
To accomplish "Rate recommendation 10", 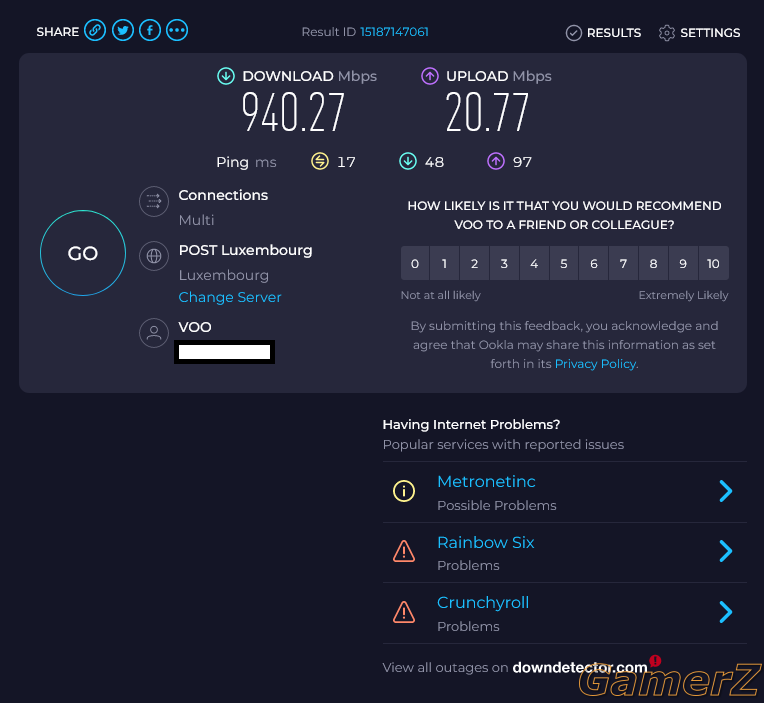I will pos(713,264).
